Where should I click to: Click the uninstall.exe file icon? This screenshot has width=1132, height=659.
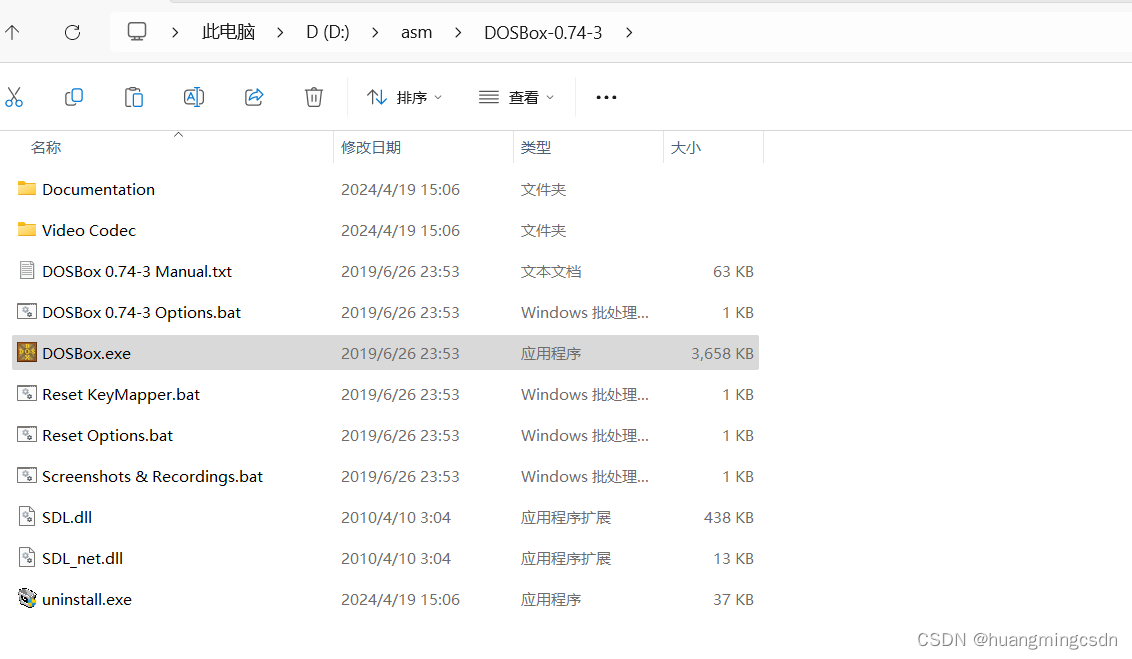(27, 598)
